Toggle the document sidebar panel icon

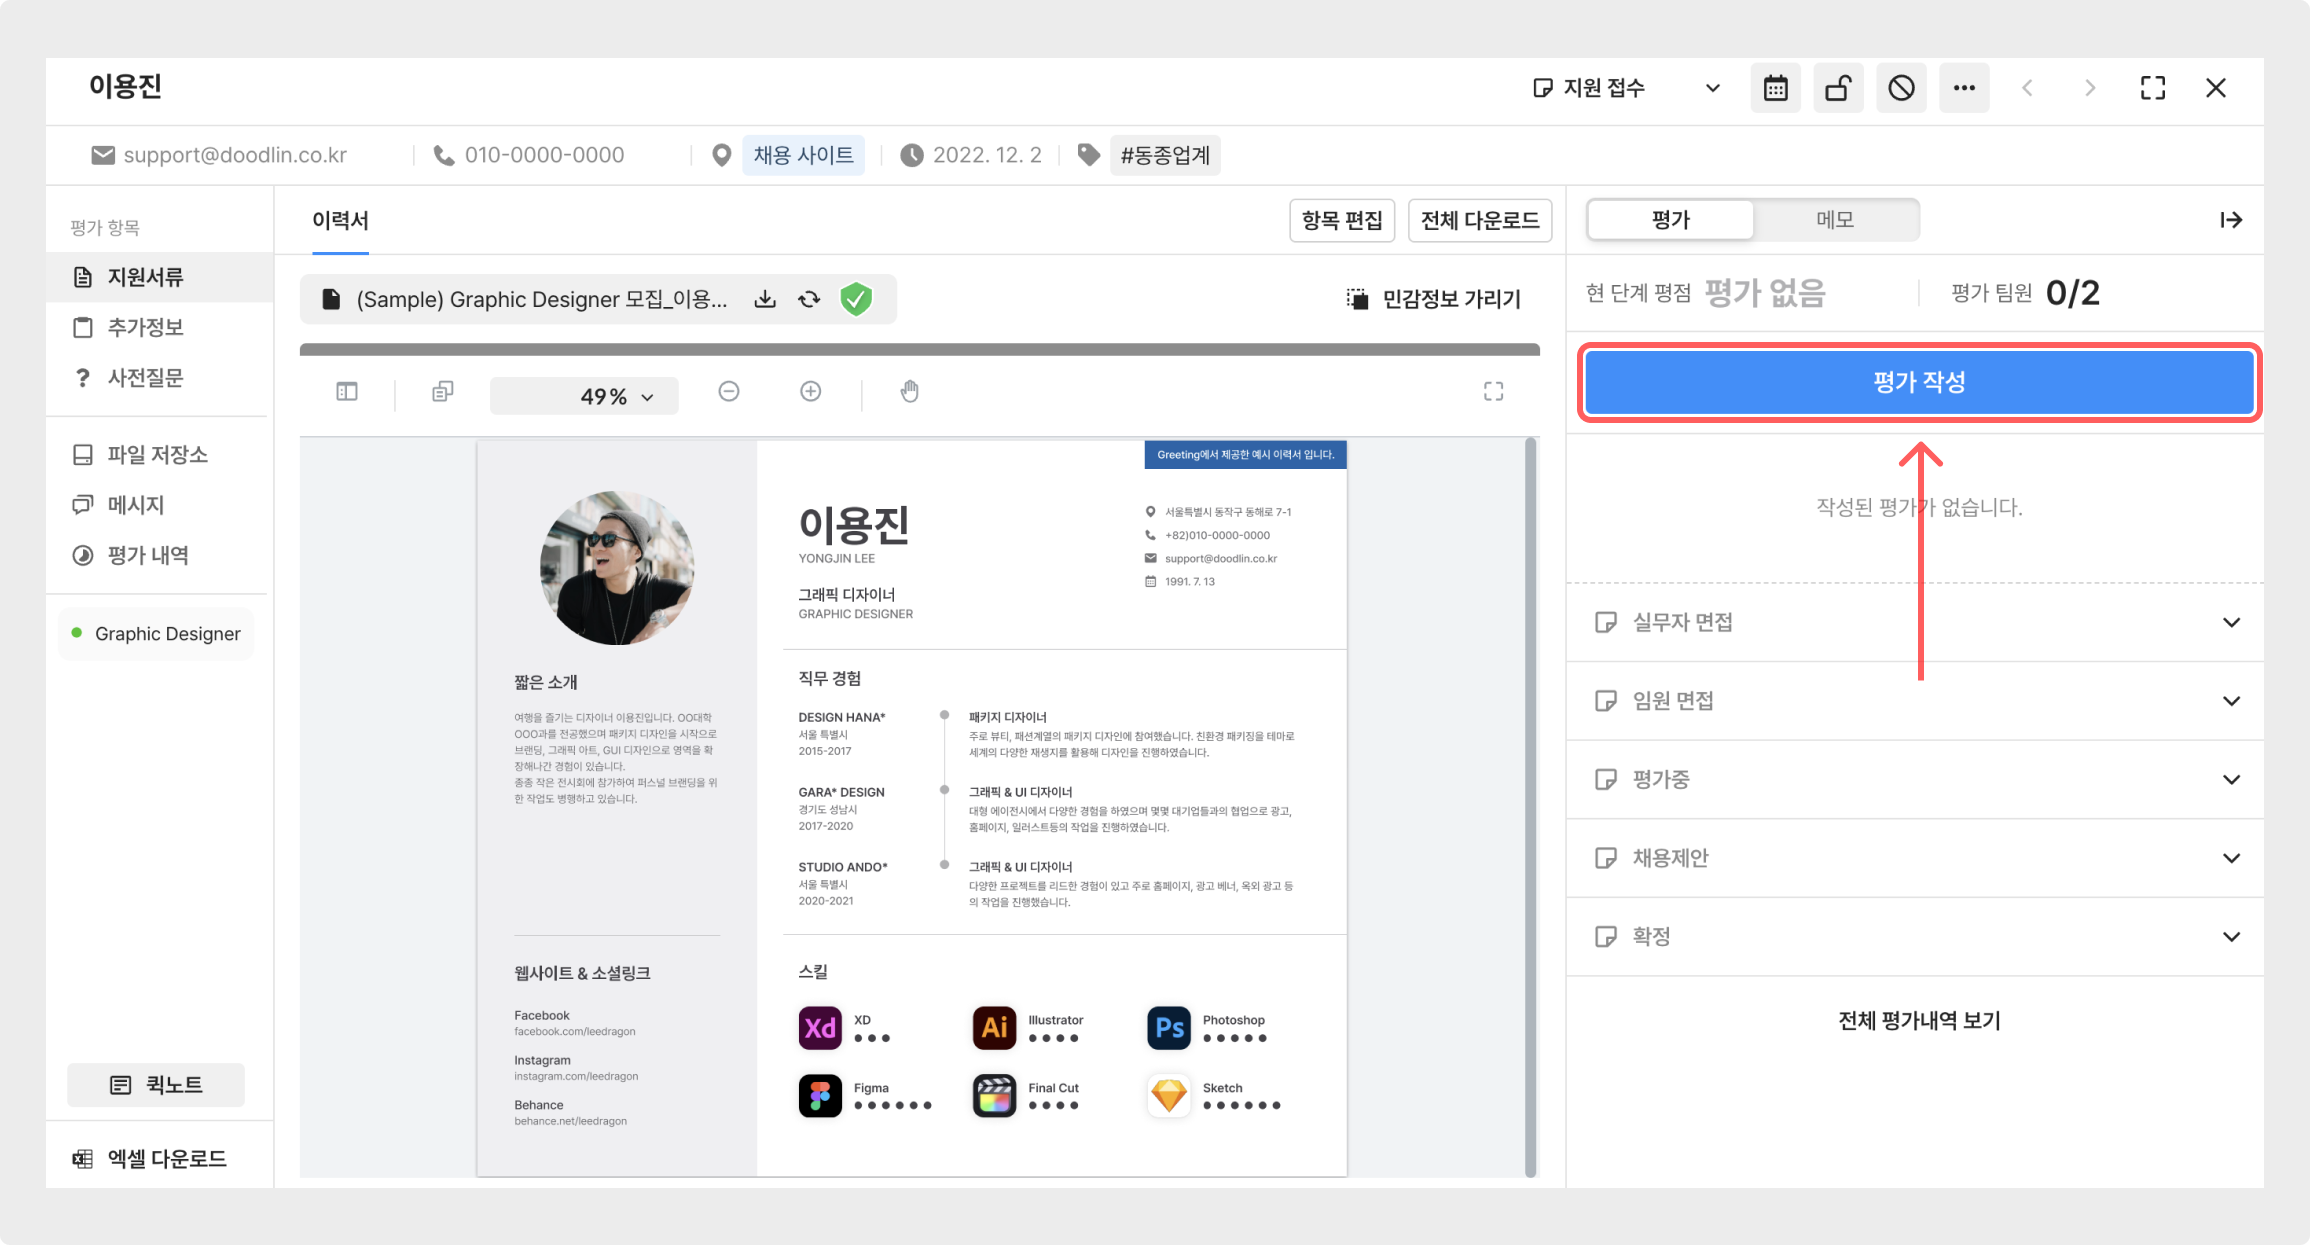pyautogui.click(x=347, y=391)
